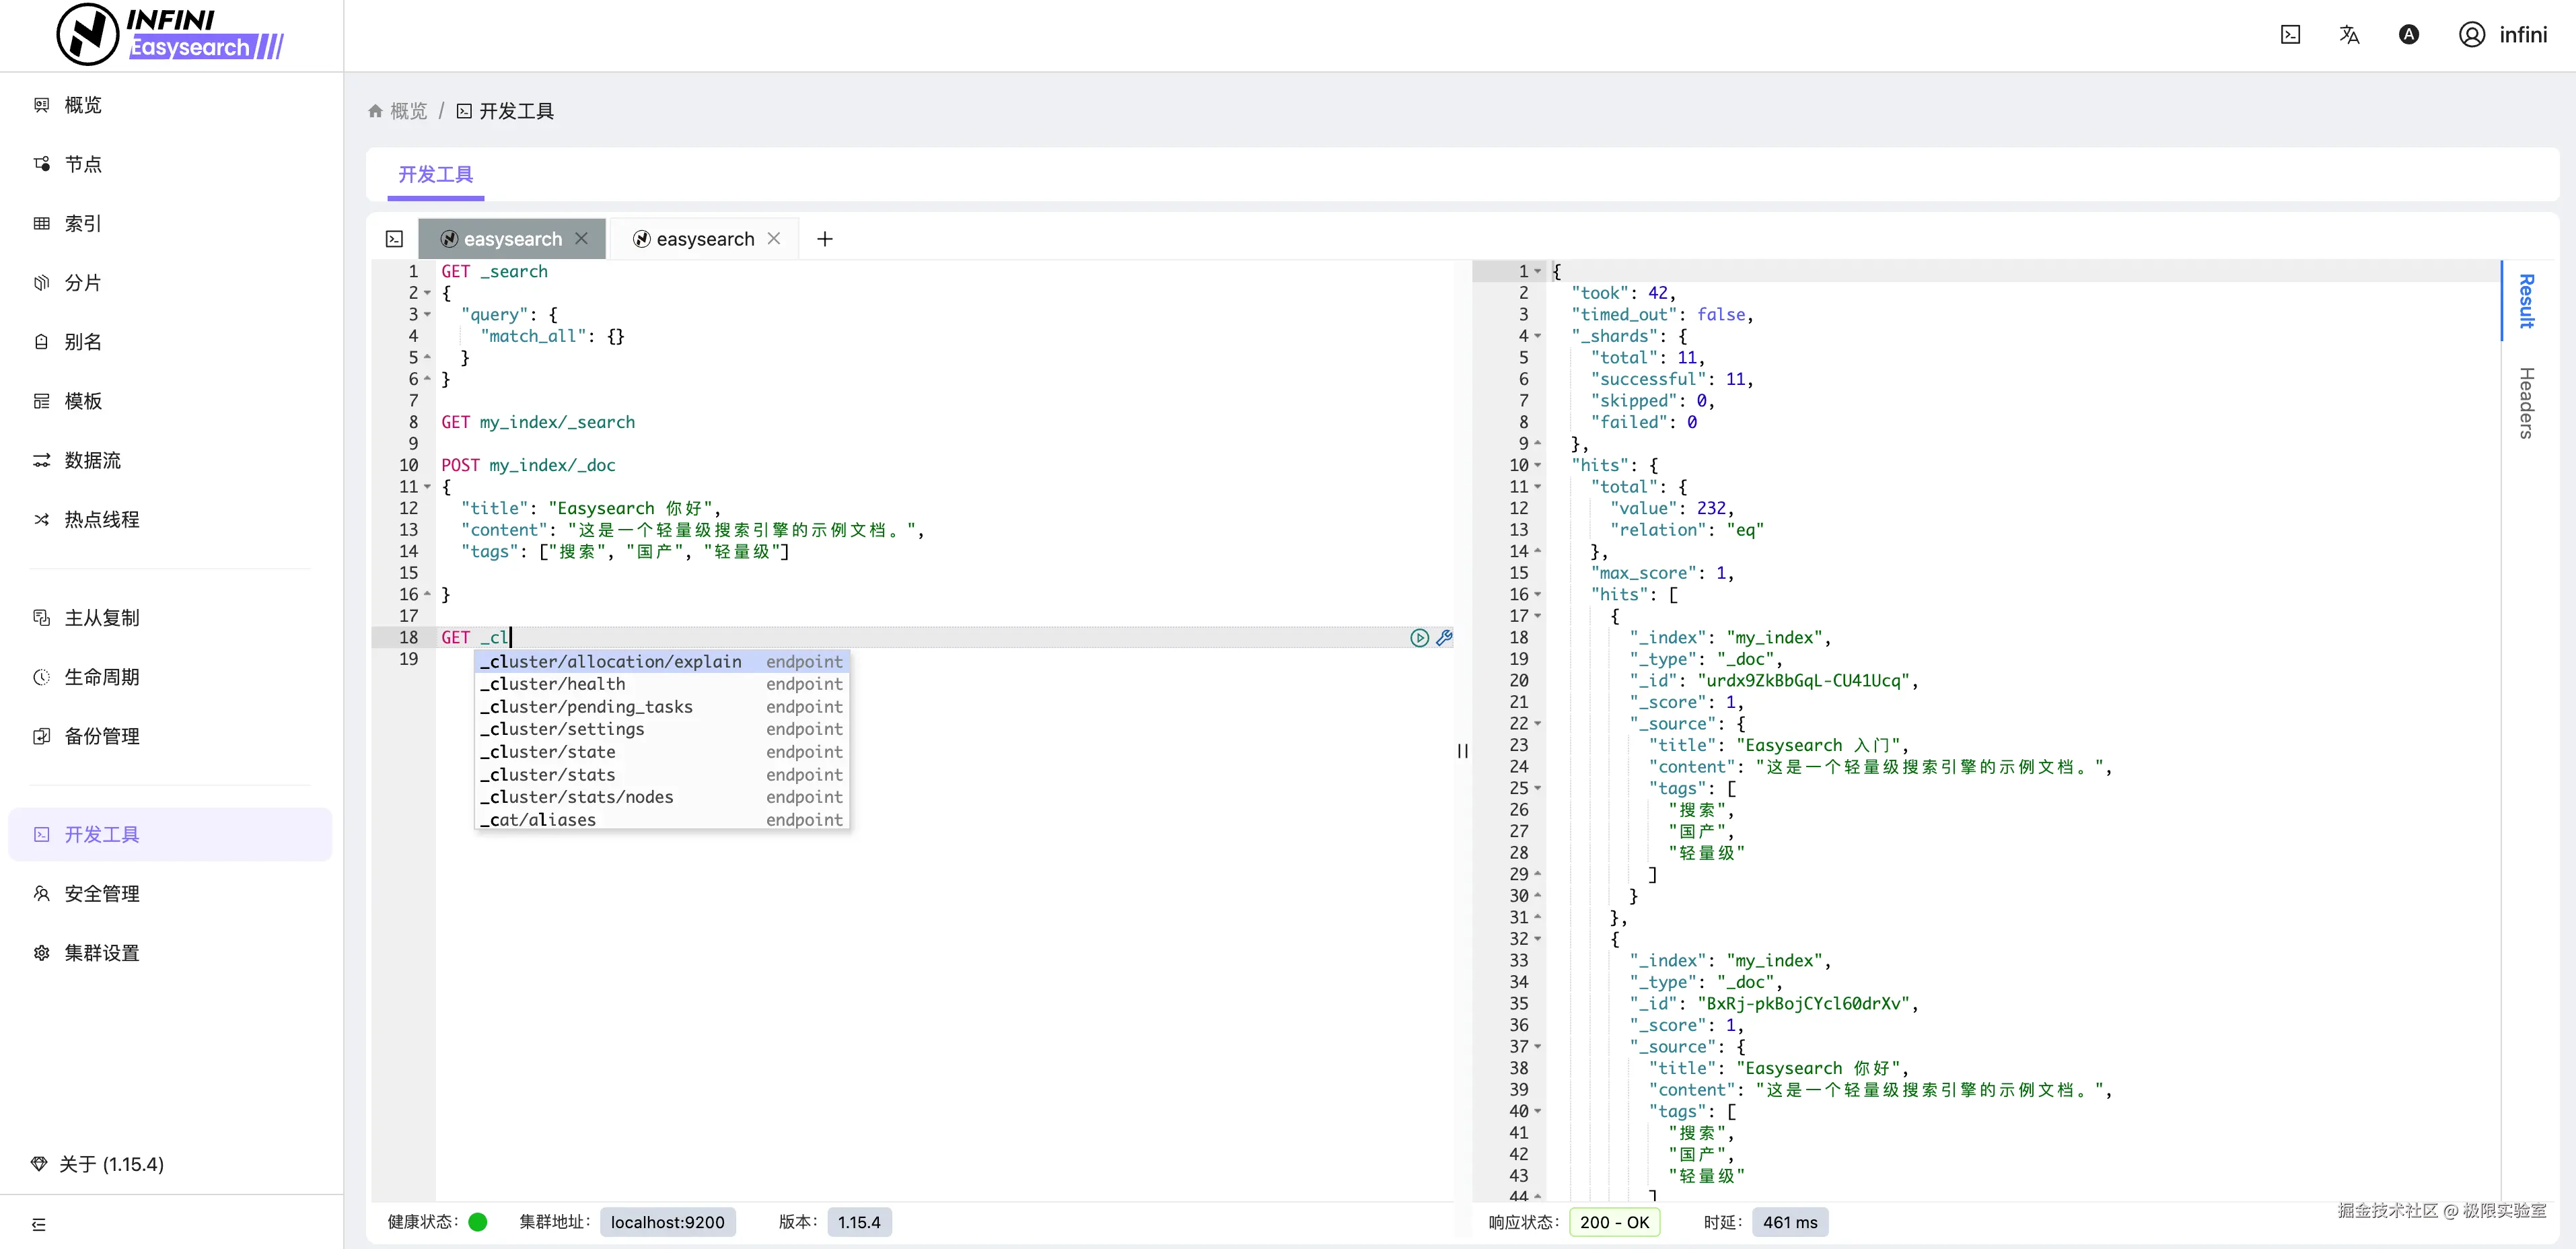This screenshot has height=1249, width=2576.
Task: Choose _cluster/health from autocomplete list
Action: tap(558, 684)
